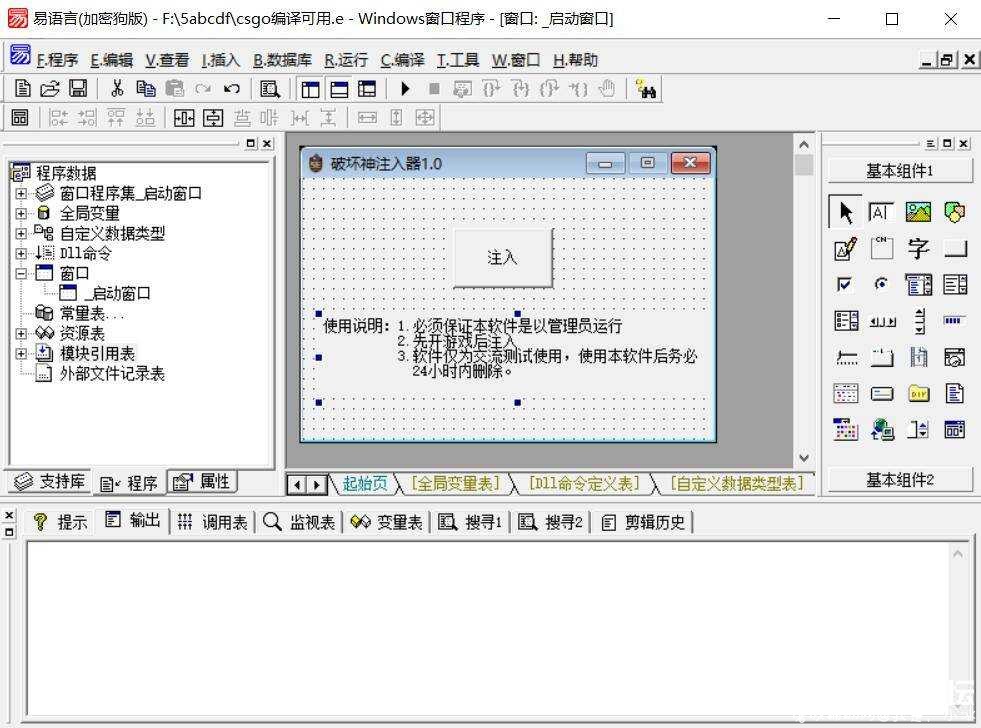Open the 起始页 document tab
Image resolution: width=981 pixels, height=728 pixels.
(x=365, y=483)
